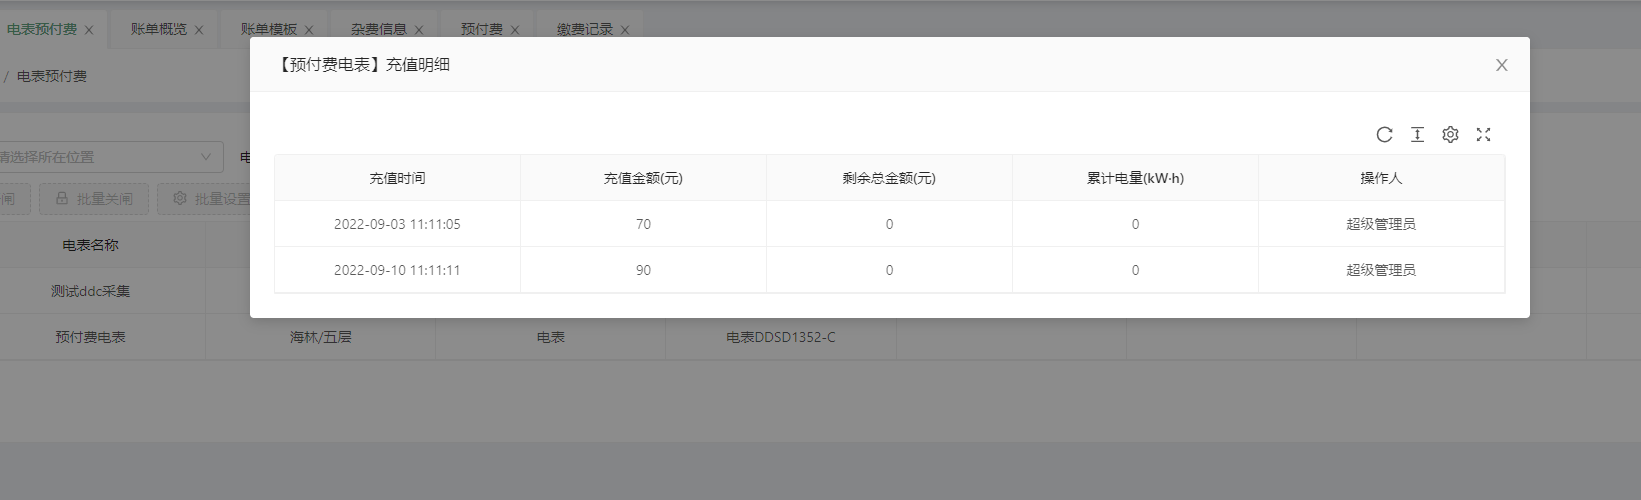Switch to the 电表预付费 tab
This screenshot has width=1641, height=500.
tap(42, 30)
